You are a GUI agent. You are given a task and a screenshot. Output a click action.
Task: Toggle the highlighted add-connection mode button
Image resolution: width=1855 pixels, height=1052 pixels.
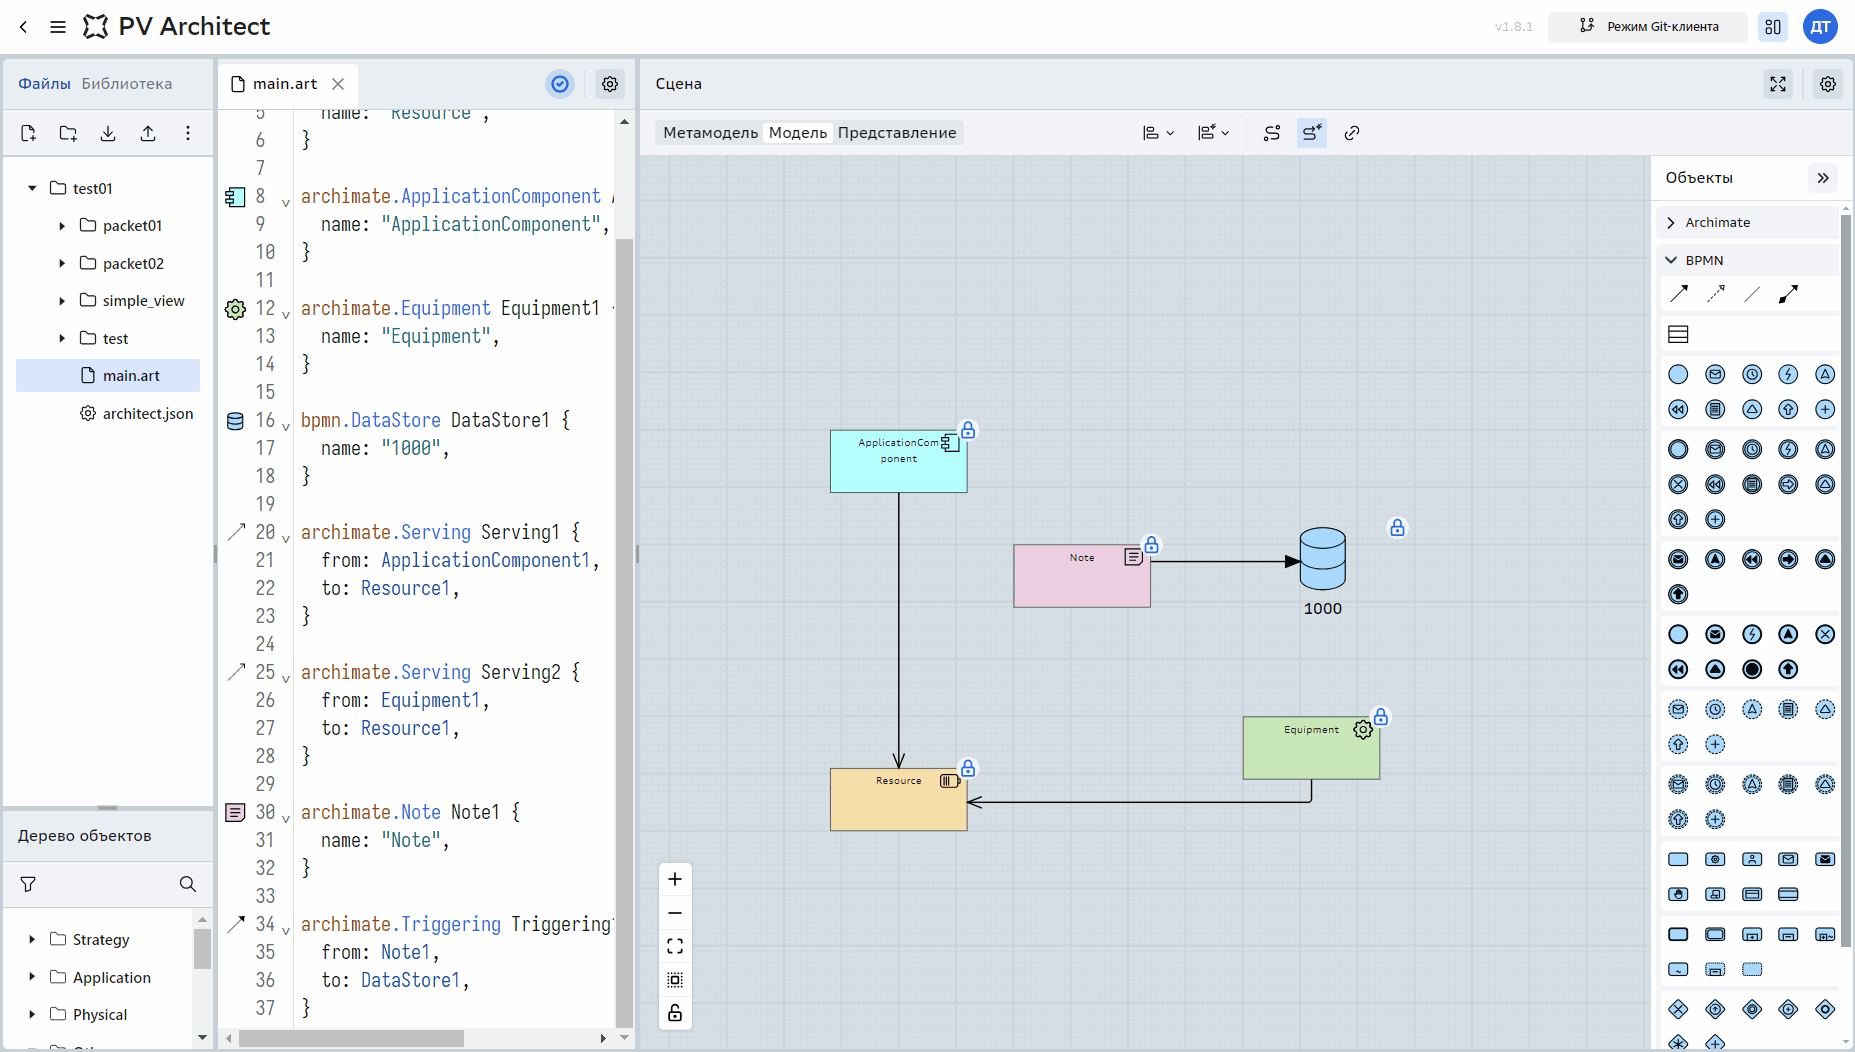tap(1312, 133)
